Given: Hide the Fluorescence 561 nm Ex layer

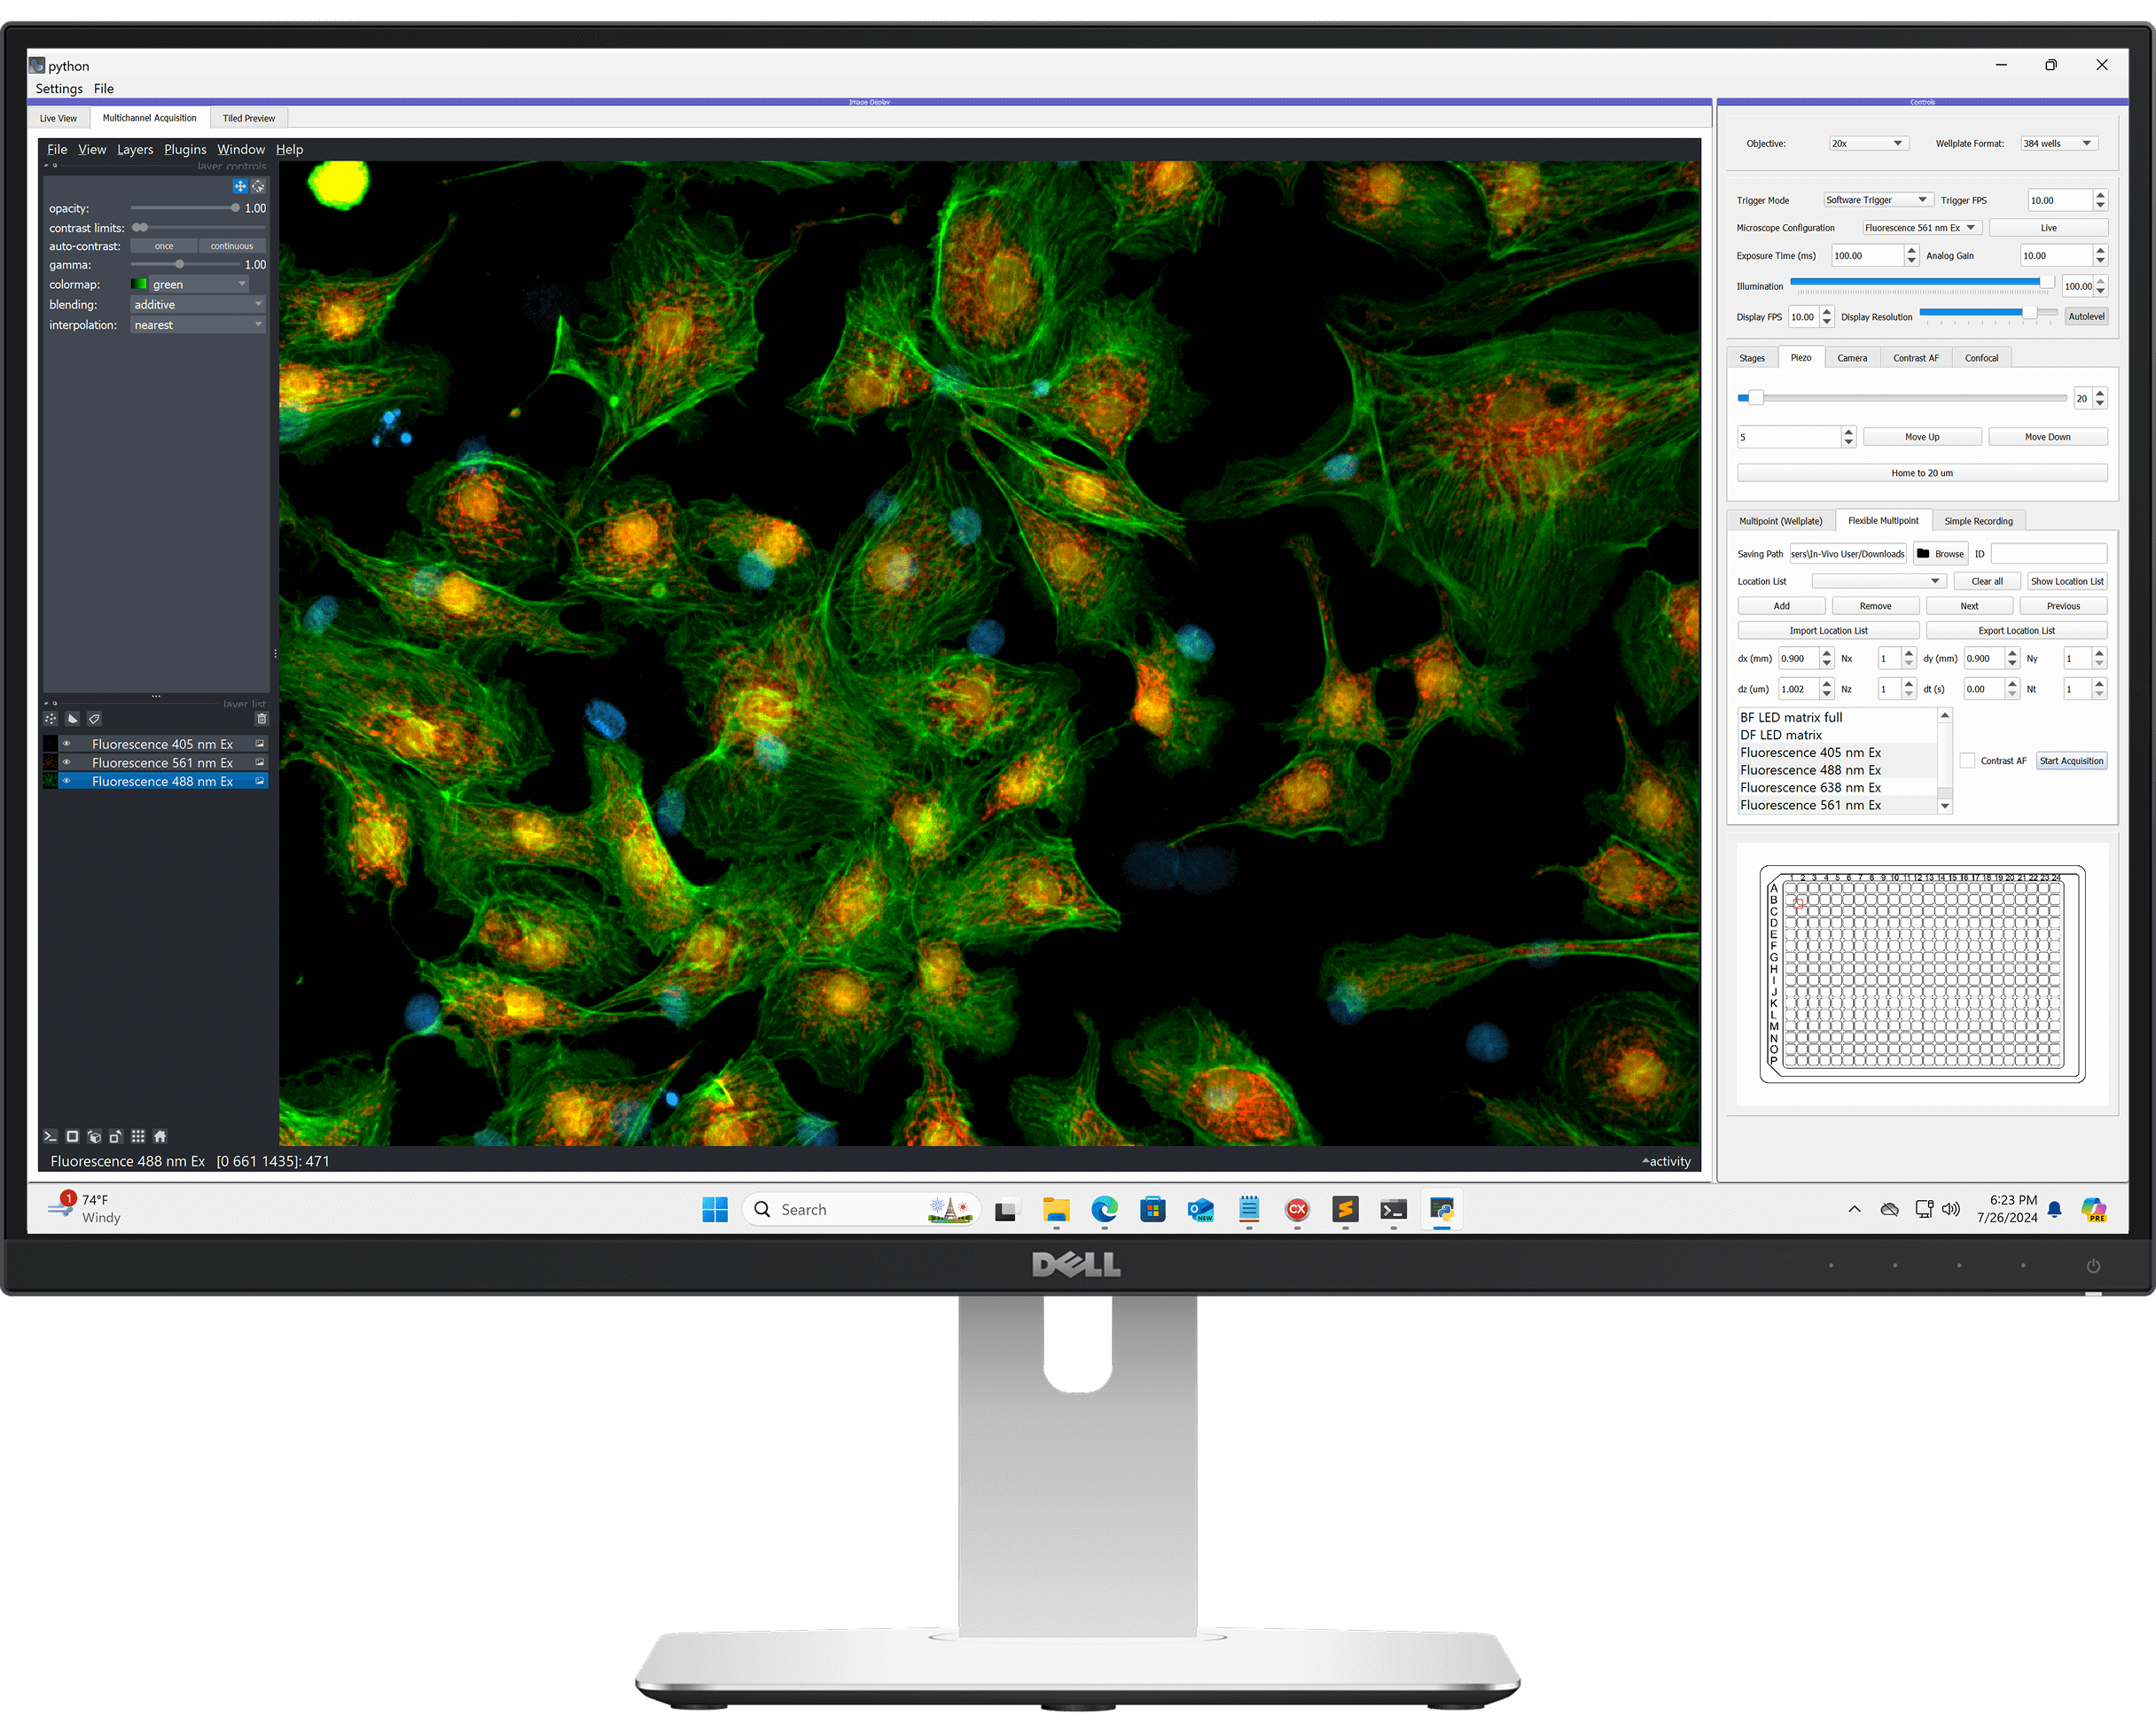Looking at the screenshot, I should point(67,763).
